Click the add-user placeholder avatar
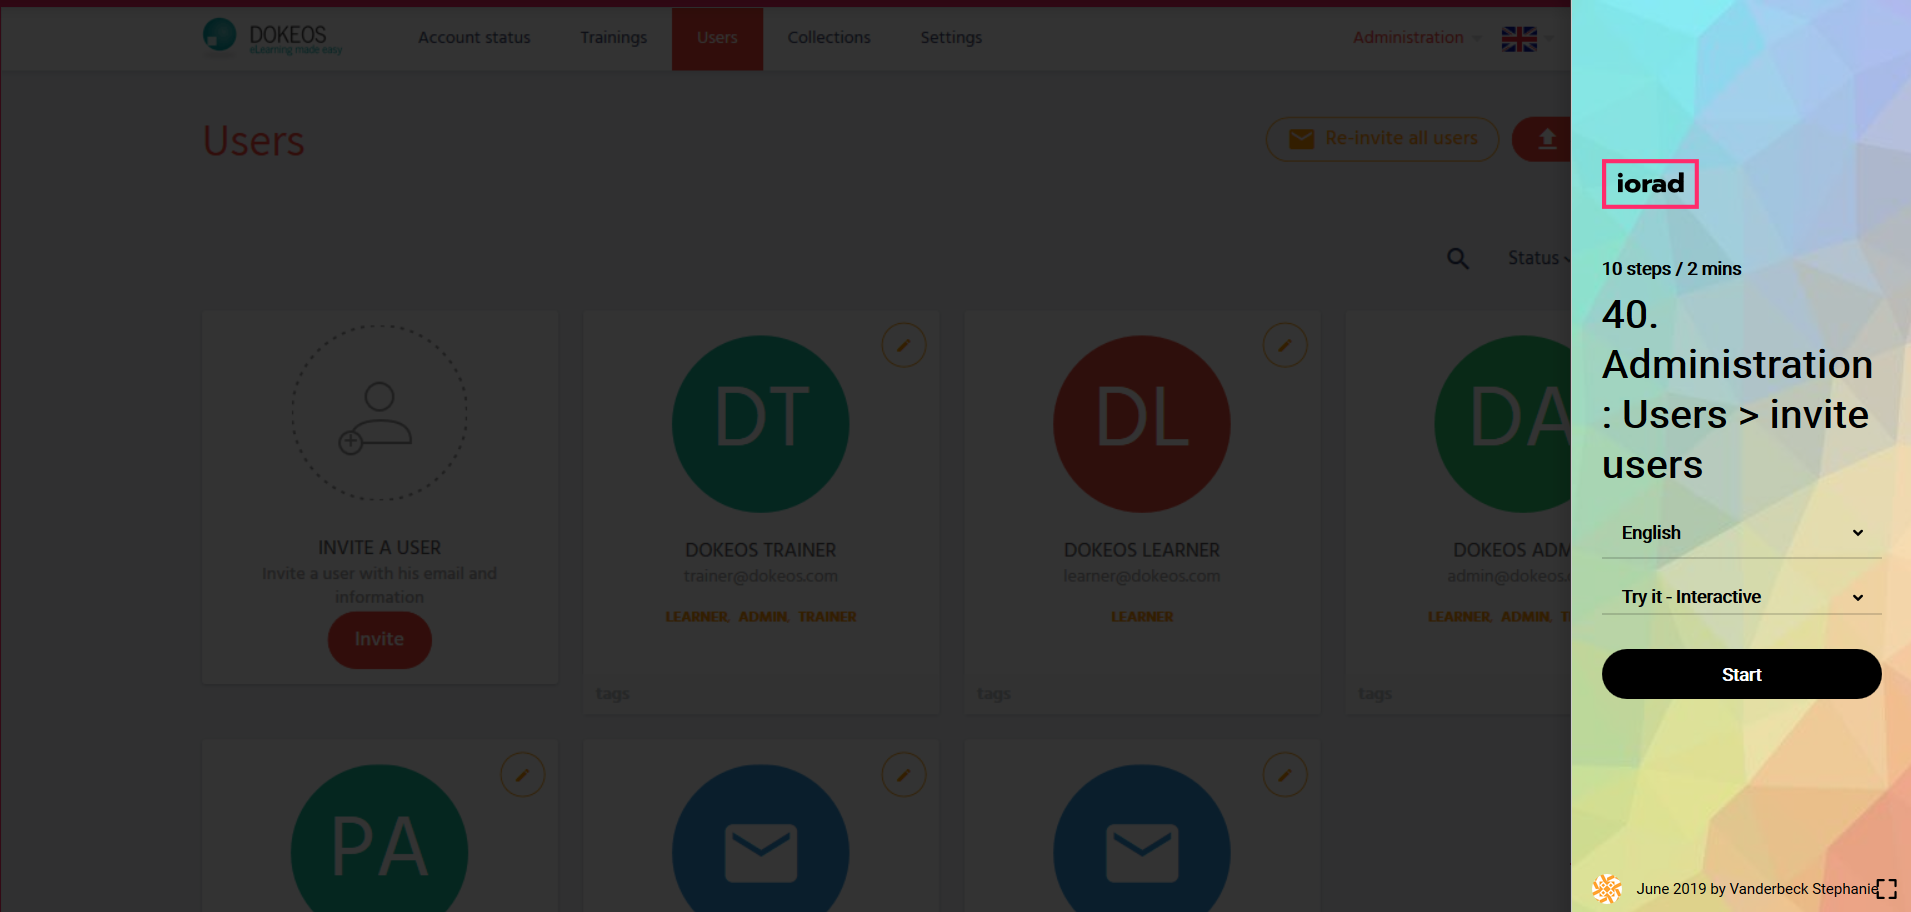This screenshot has height=912, width=1911. pyautogui.click(x=379, y=413)
